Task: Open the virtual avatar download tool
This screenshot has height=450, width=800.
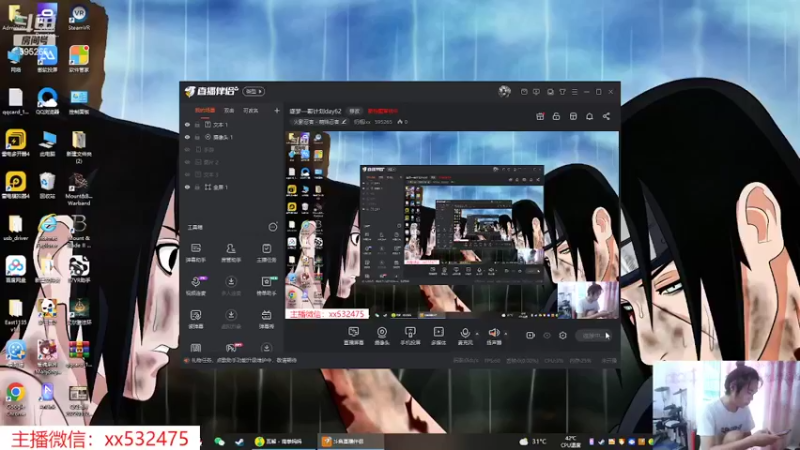Action: click(231, 319)
